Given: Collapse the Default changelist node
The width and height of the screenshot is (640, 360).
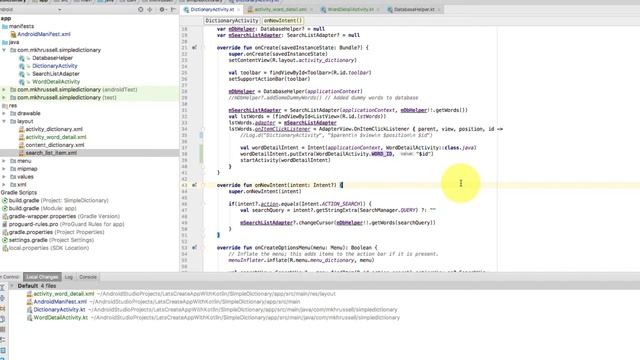Looking at the screenshot, I should pos(12,286).
